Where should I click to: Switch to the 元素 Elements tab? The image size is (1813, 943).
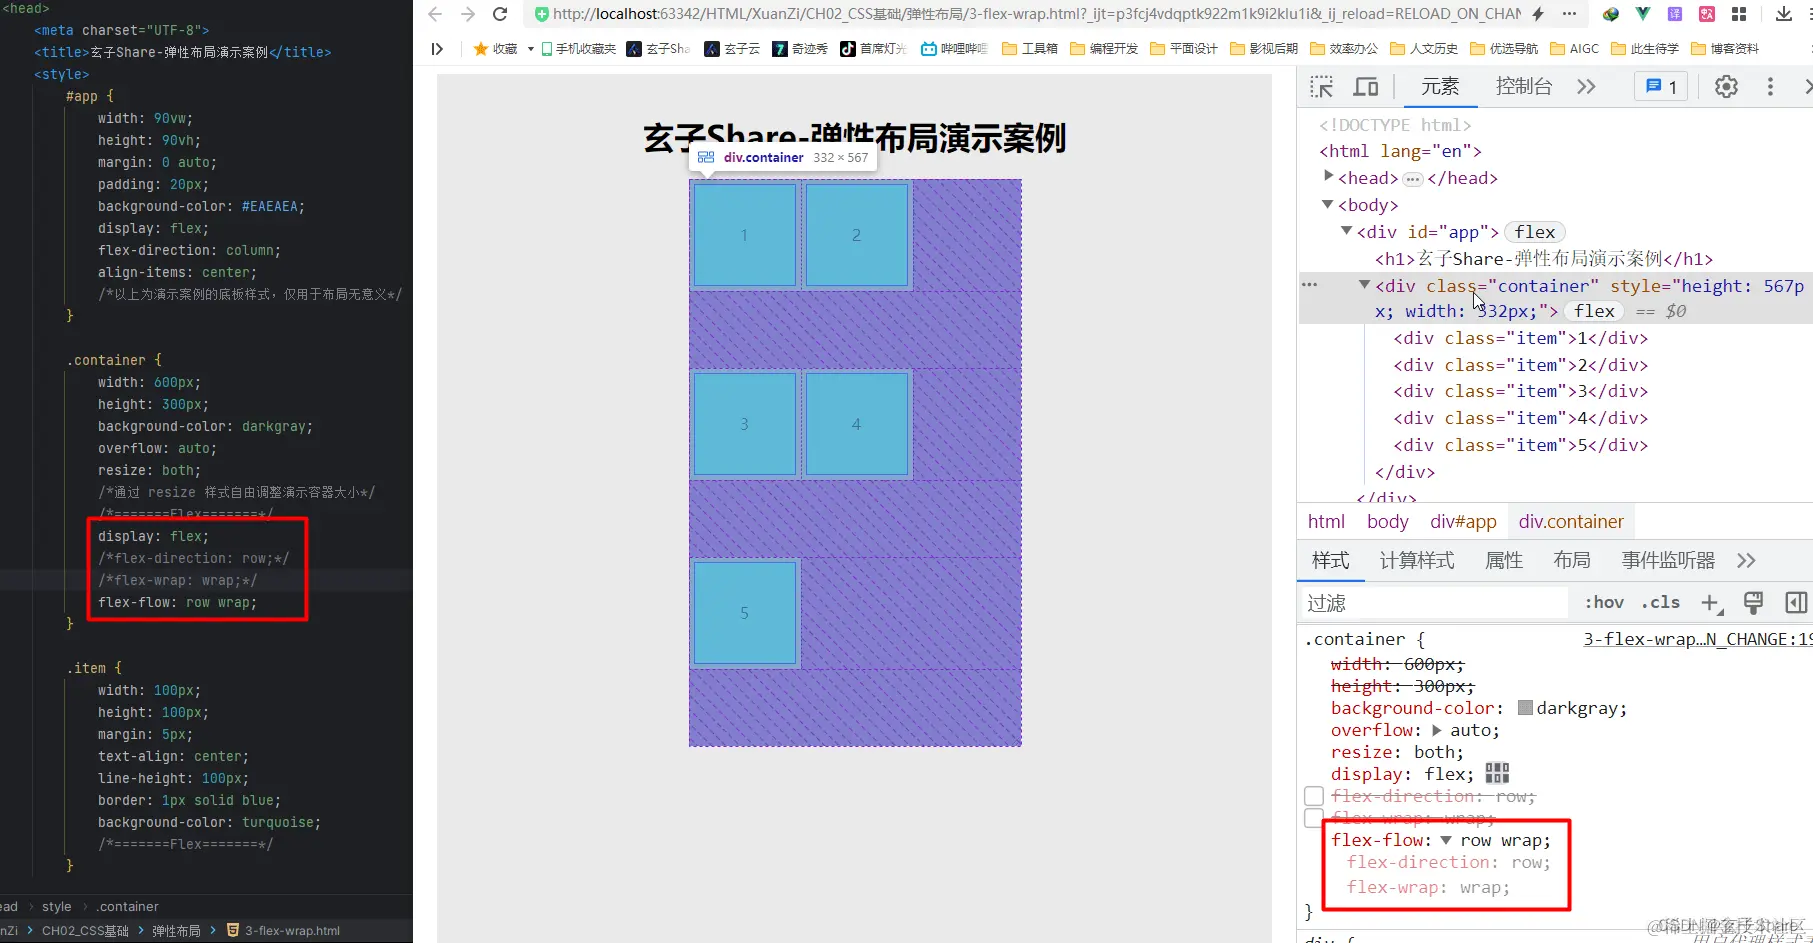point(1440,87)
